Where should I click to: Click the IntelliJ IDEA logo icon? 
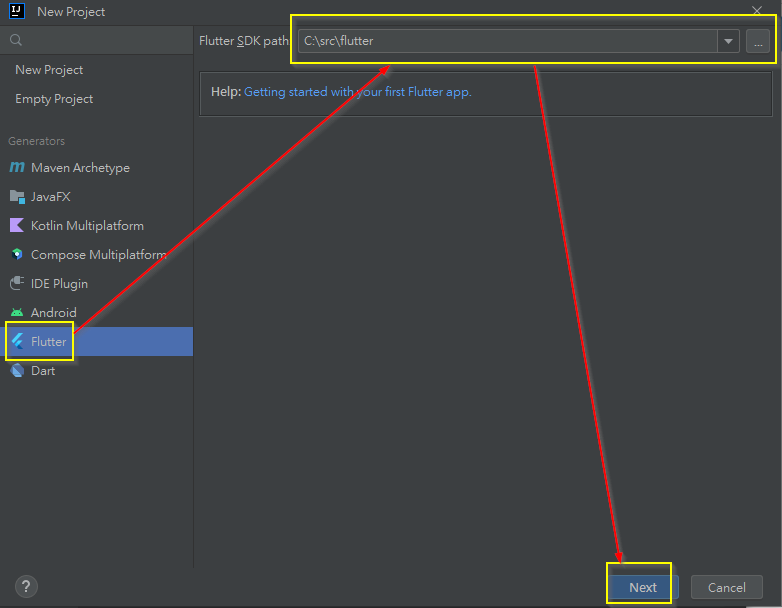tap(17, 10)
